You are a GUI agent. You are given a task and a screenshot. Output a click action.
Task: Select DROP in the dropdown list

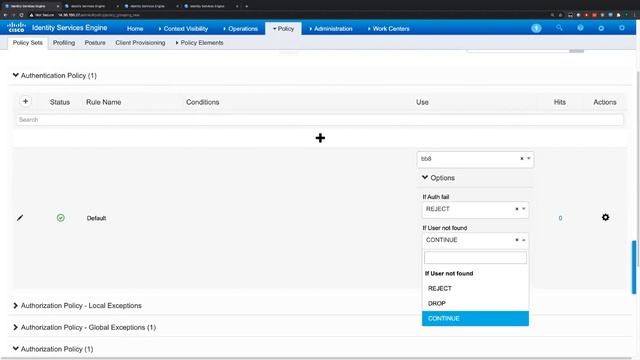pos(475,304)
